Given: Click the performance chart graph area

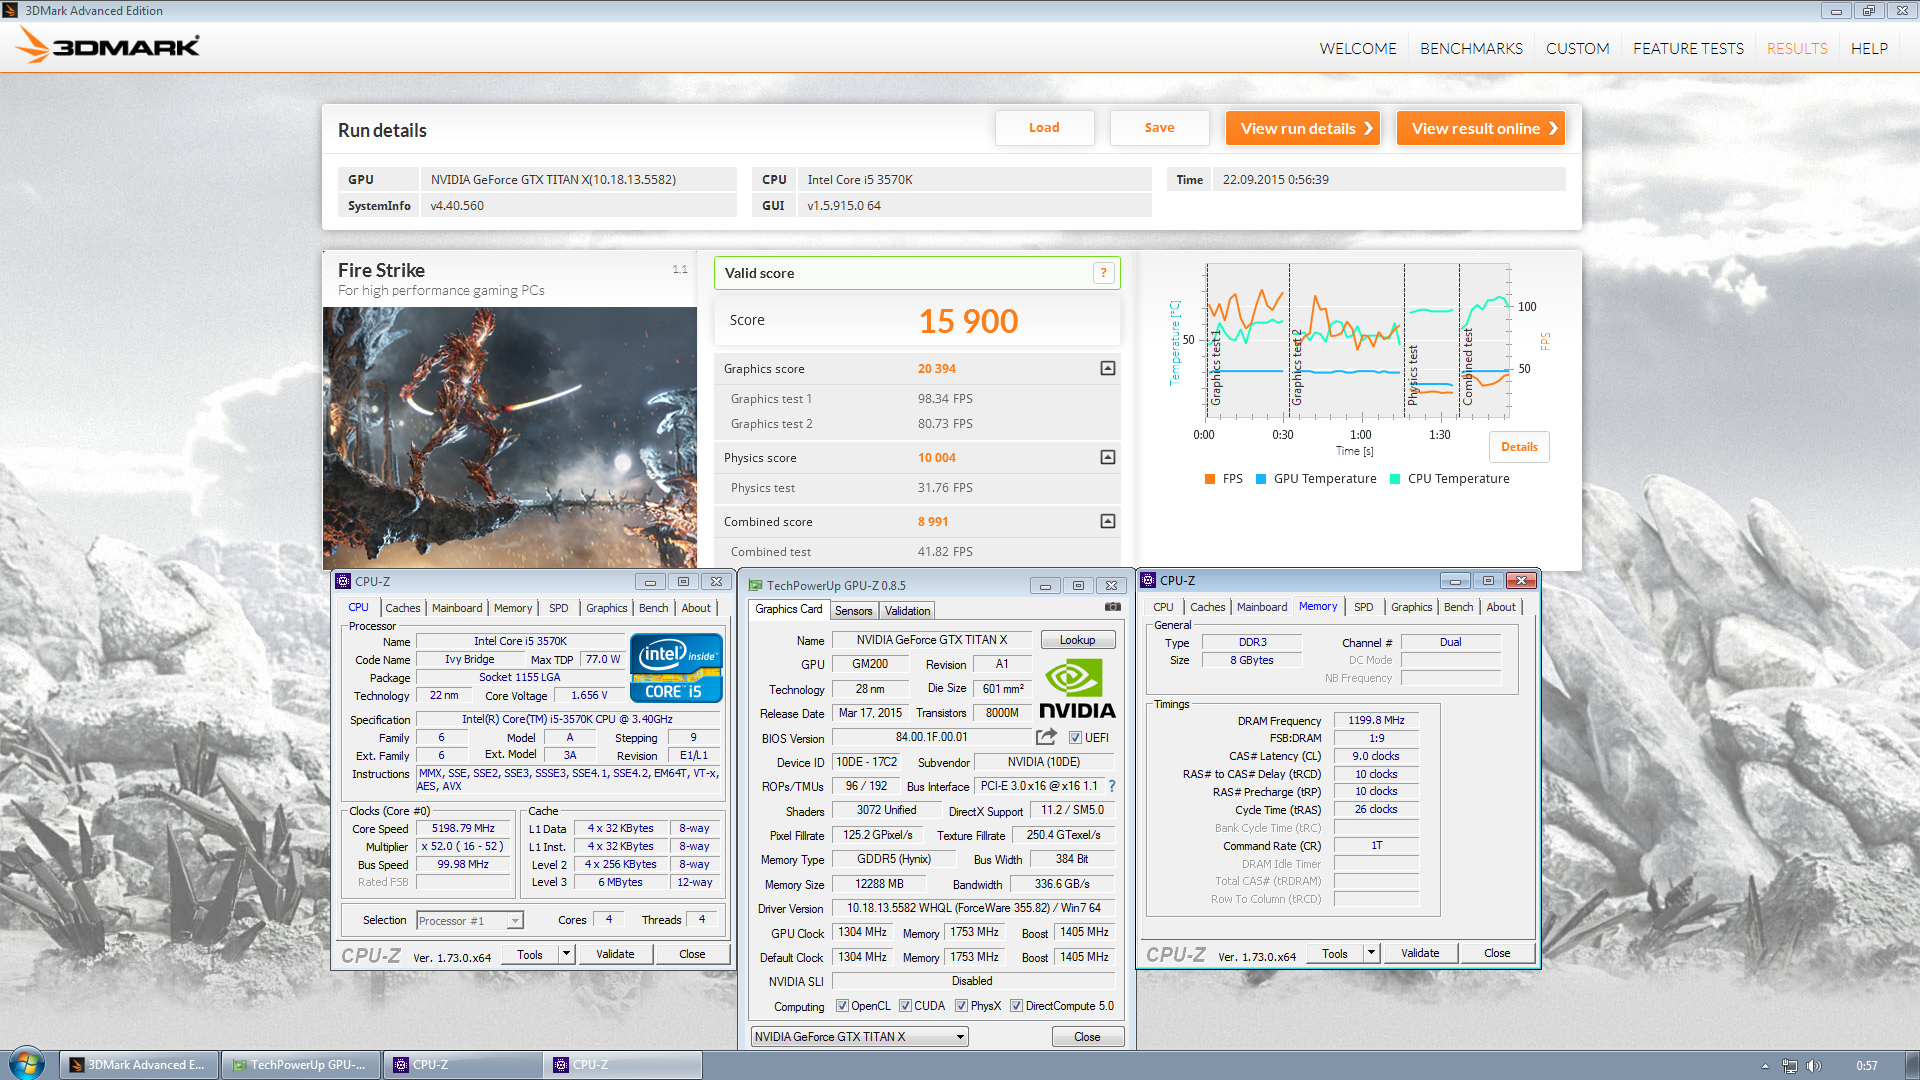Looking at the screenshot, I should tap(1357, 341).
